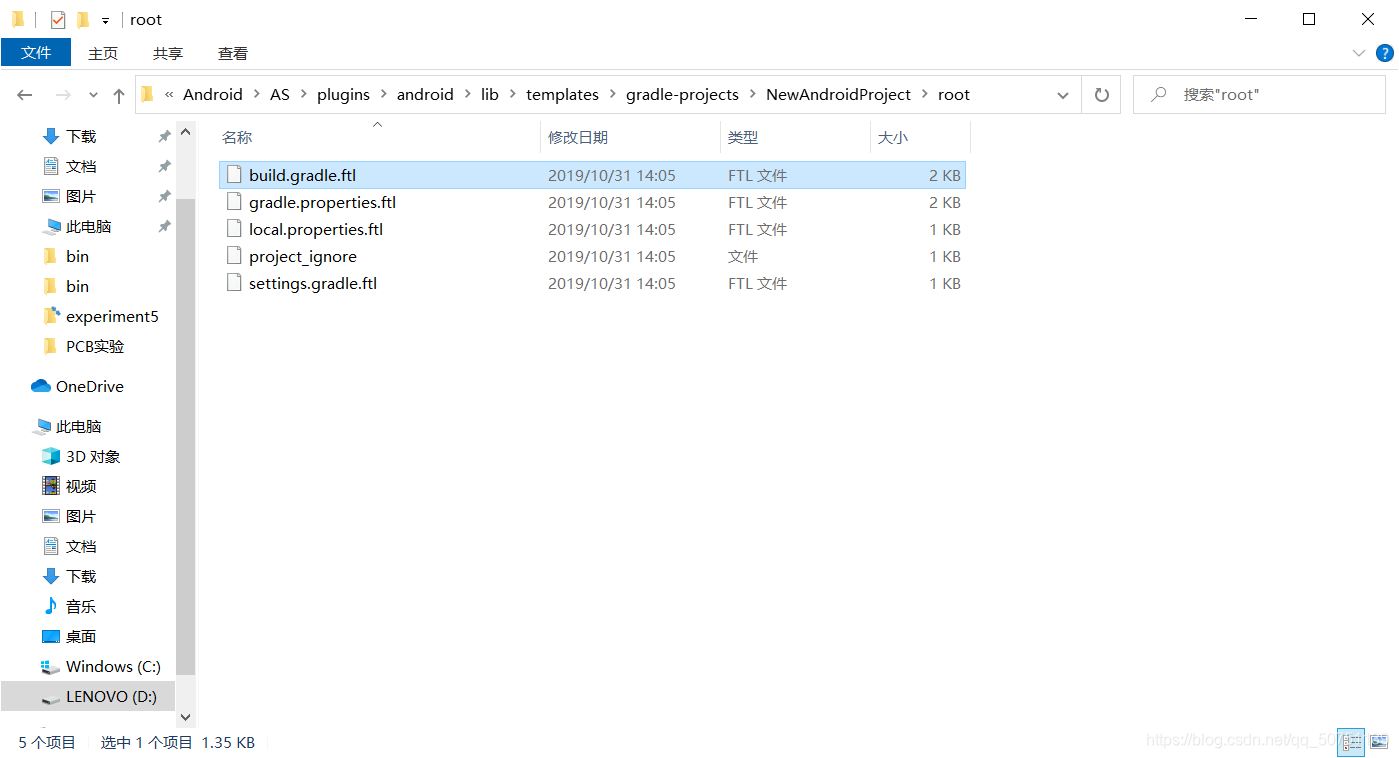Select the settings.gradle.ftl file
Viewport: 1399px width, 758px height.
point(592,283)
